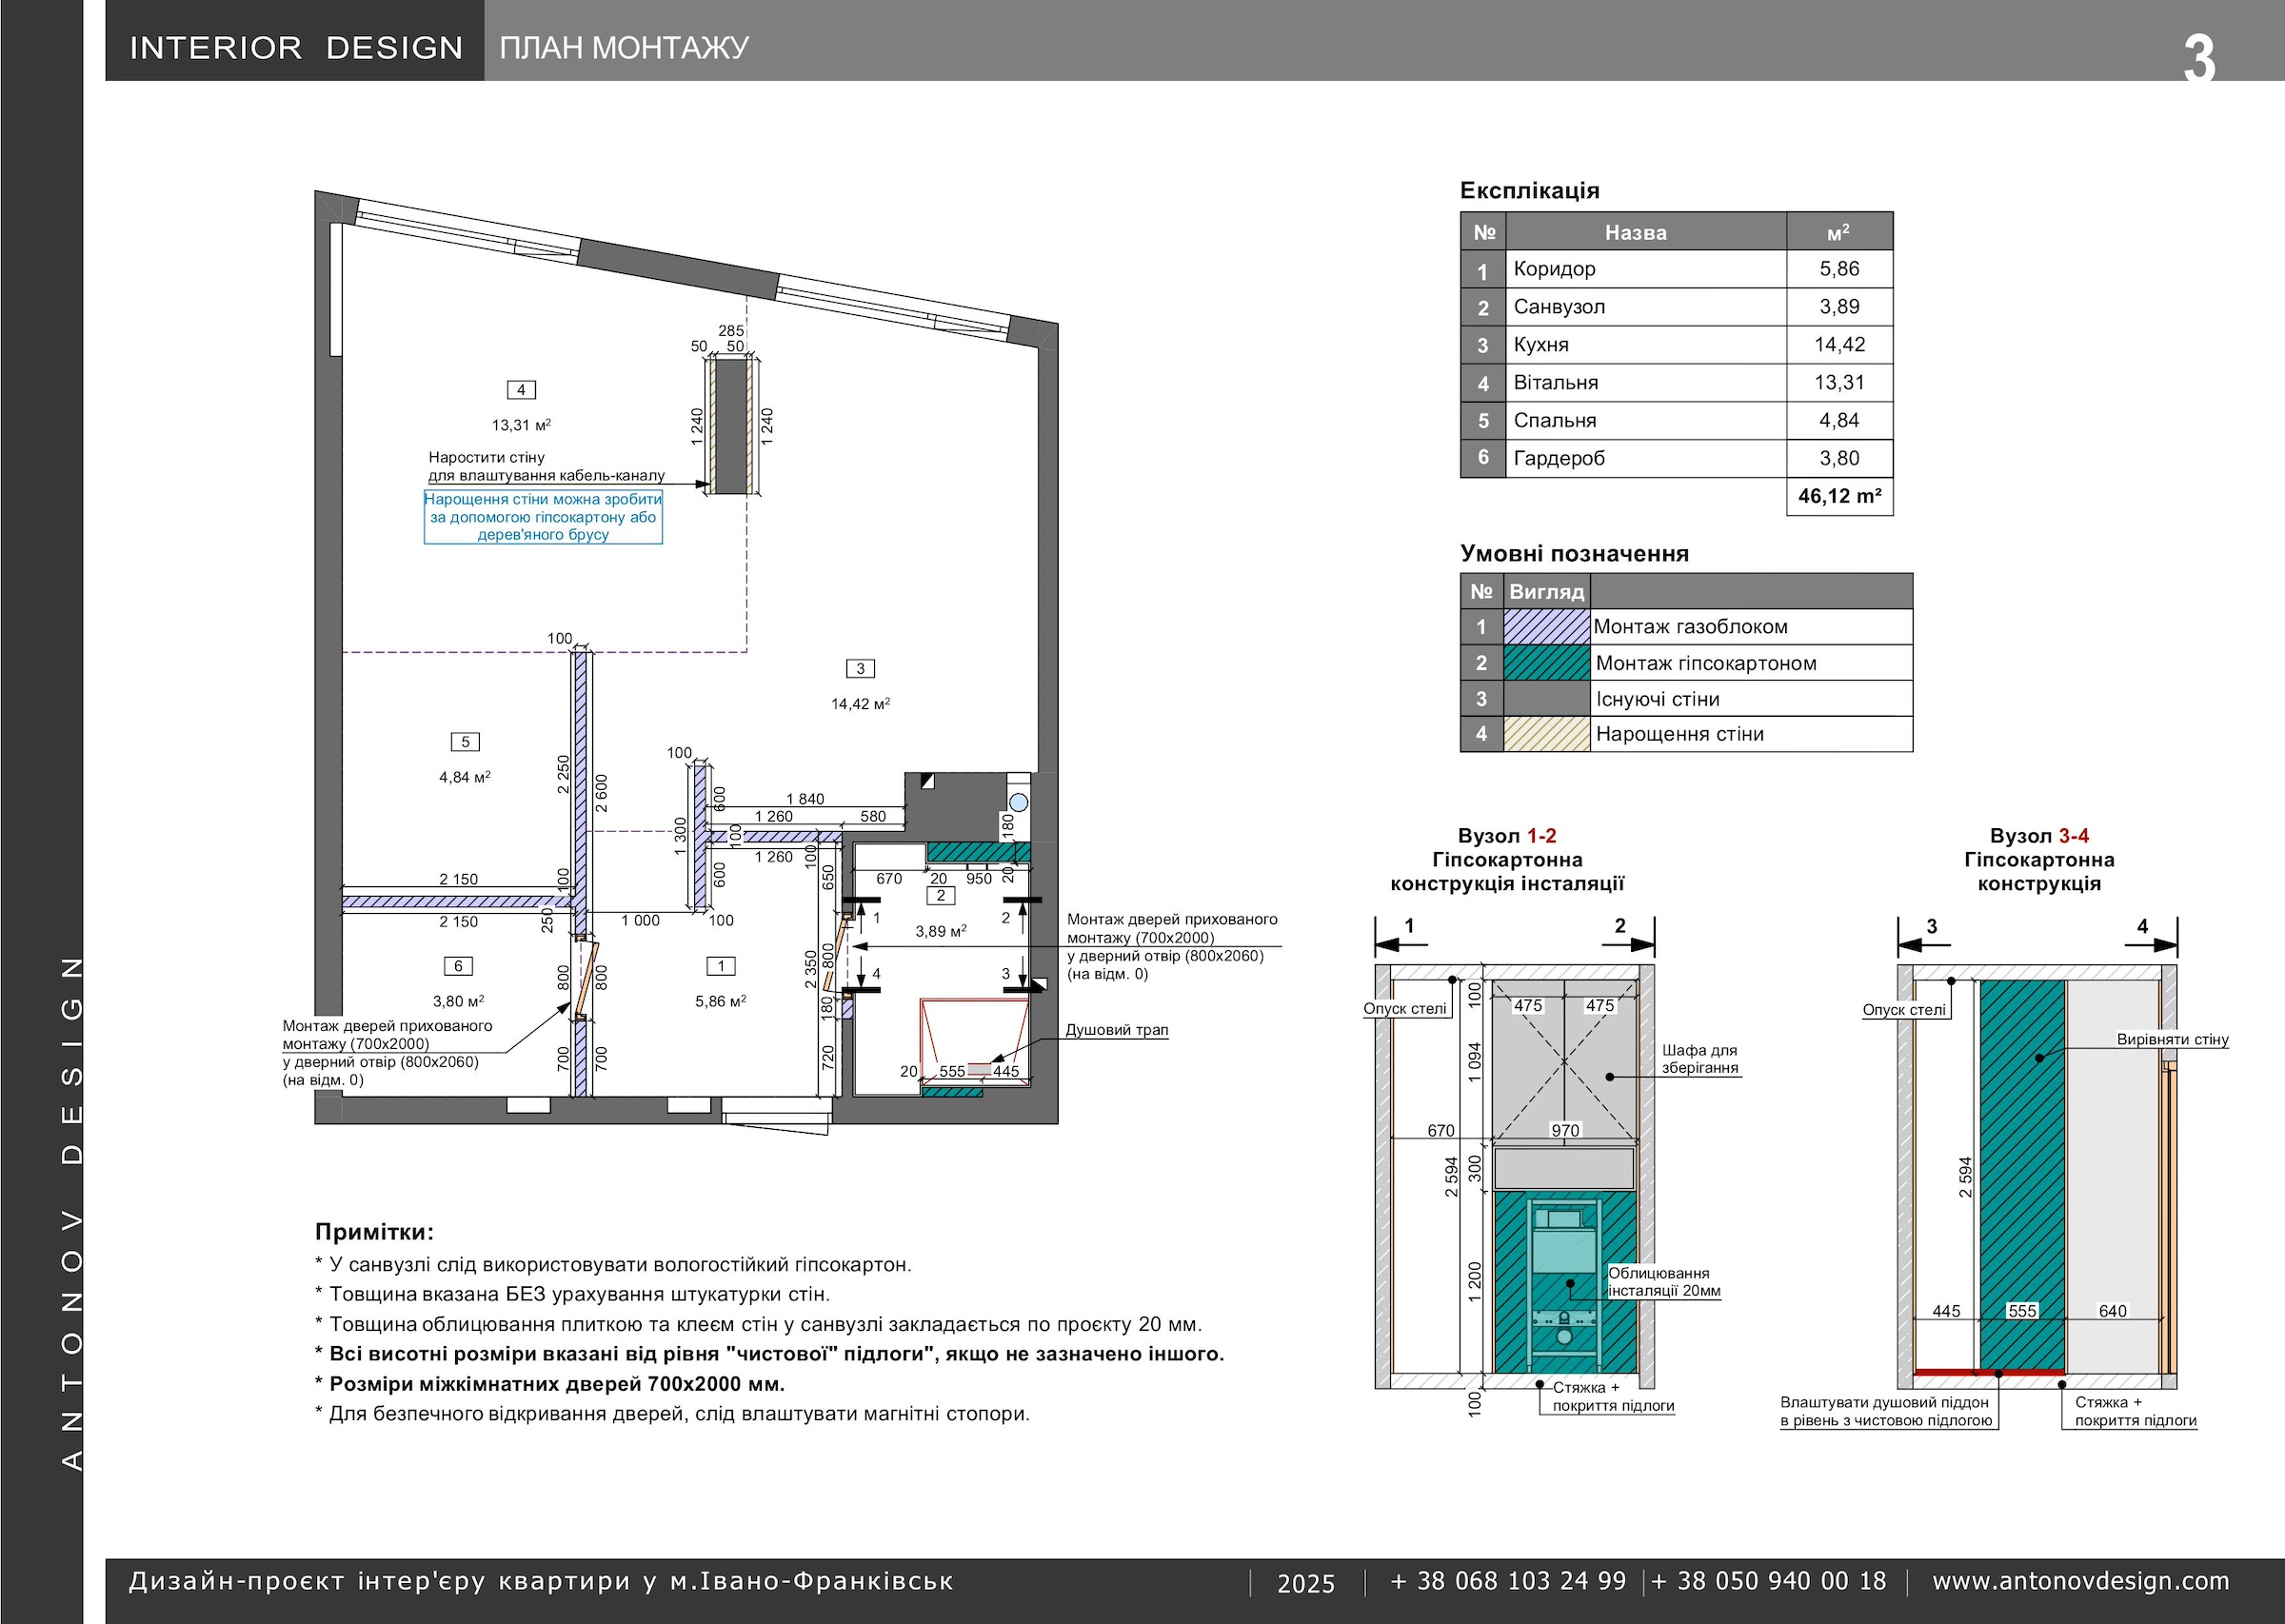Click the room number 4 tag in living room
Viewport: 2285px width, 1624px height.
tap(521, 390)
